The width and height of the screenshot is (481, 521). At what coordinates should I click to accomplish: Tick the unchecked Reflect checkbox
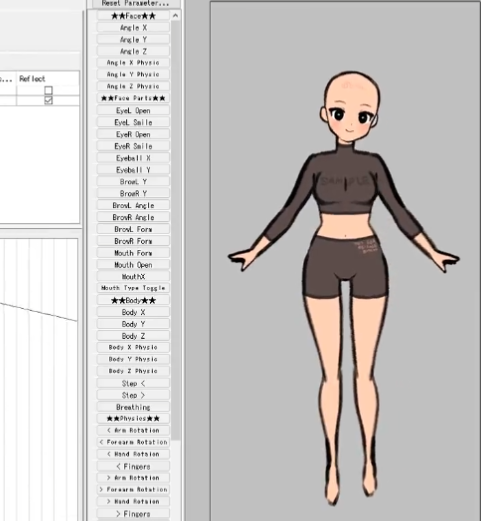(x=49, y=90)
